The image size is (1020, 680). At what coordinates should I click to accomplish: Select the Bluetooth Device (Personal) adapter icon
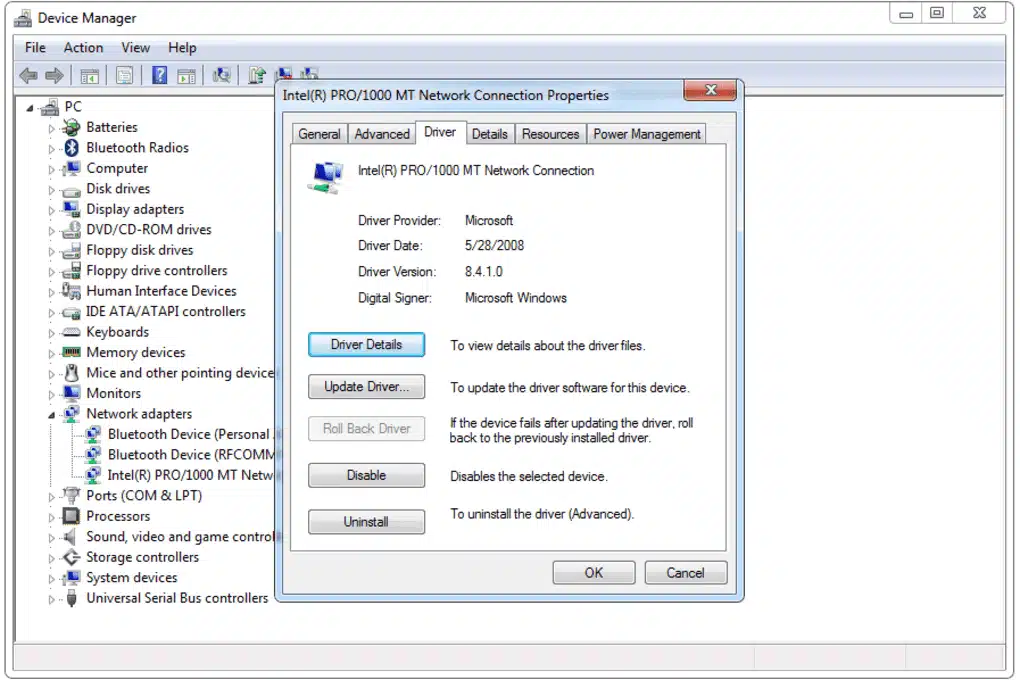coord(93,434)
